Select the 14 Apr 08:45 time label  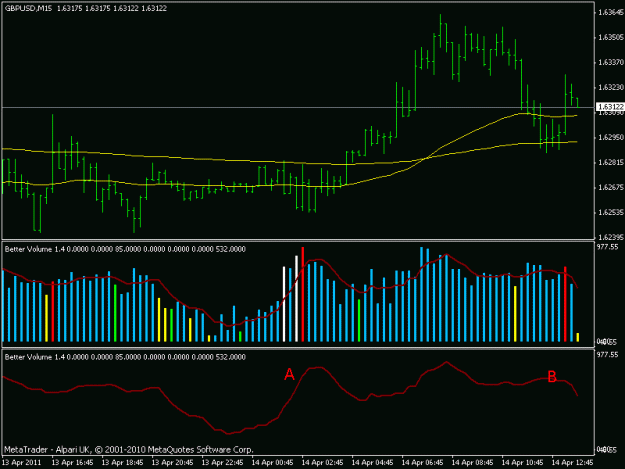tap(473, 463)
